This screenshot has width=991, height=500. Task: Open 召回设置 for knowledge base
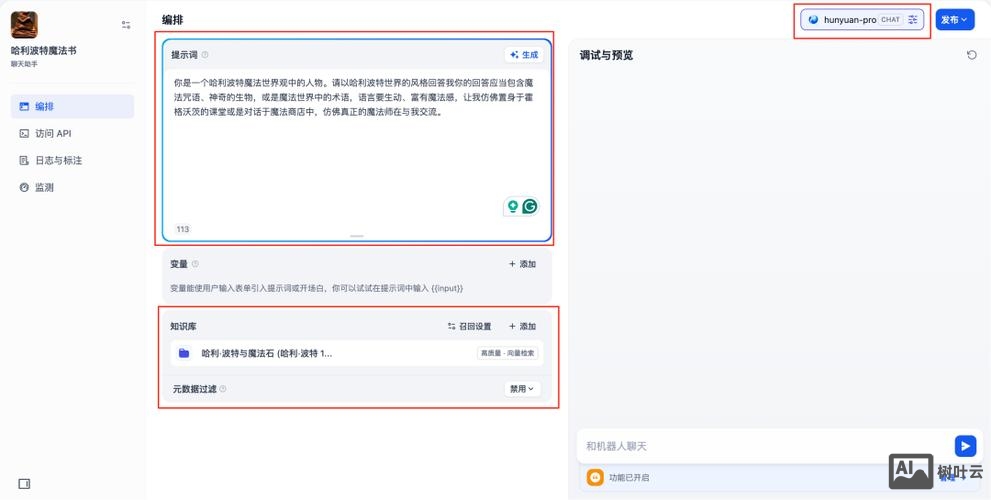click(x=470, y=326)
